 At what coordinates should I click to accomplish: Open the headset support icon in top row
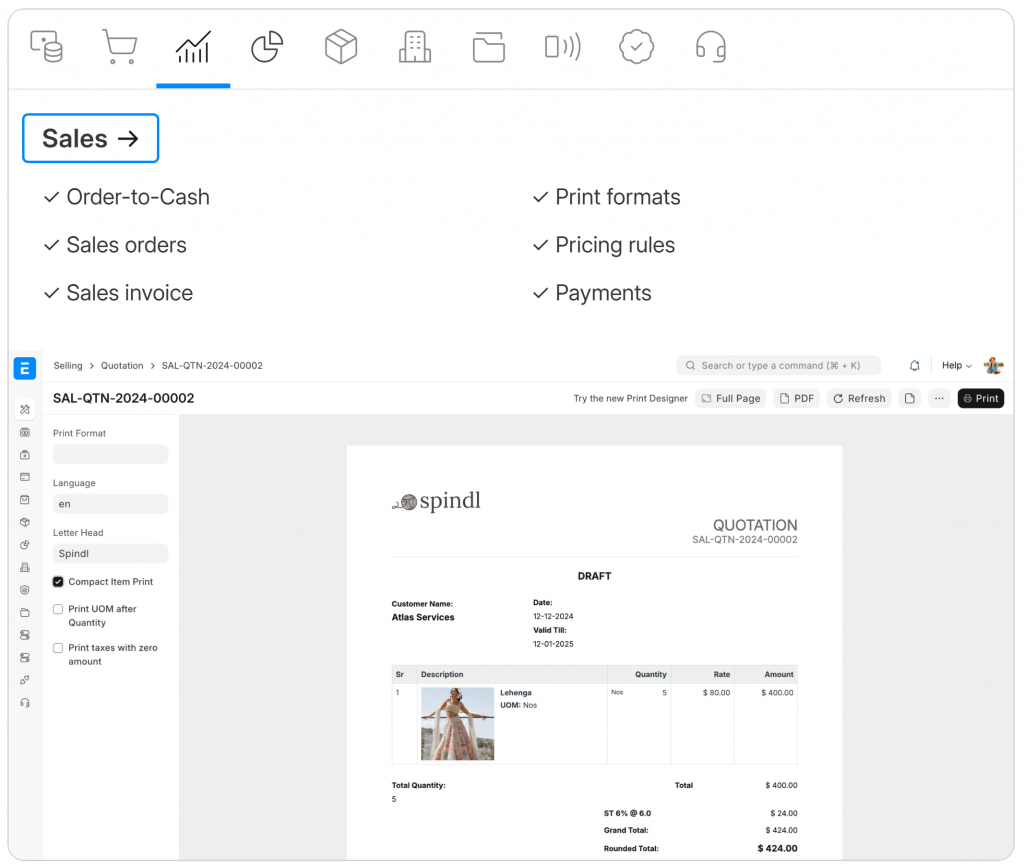click(x=710, y=47)
